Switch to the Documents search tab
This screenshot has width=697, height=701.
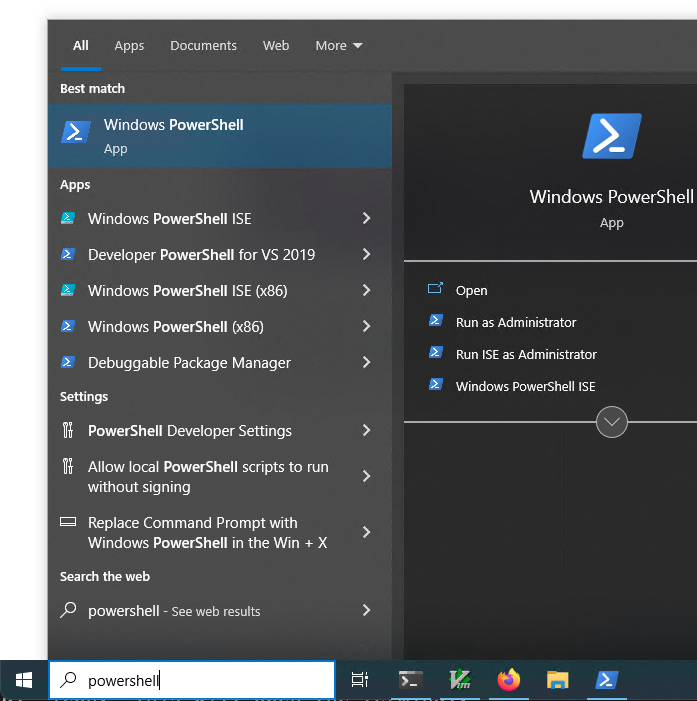pyautogui.click(x=203, y=46)
